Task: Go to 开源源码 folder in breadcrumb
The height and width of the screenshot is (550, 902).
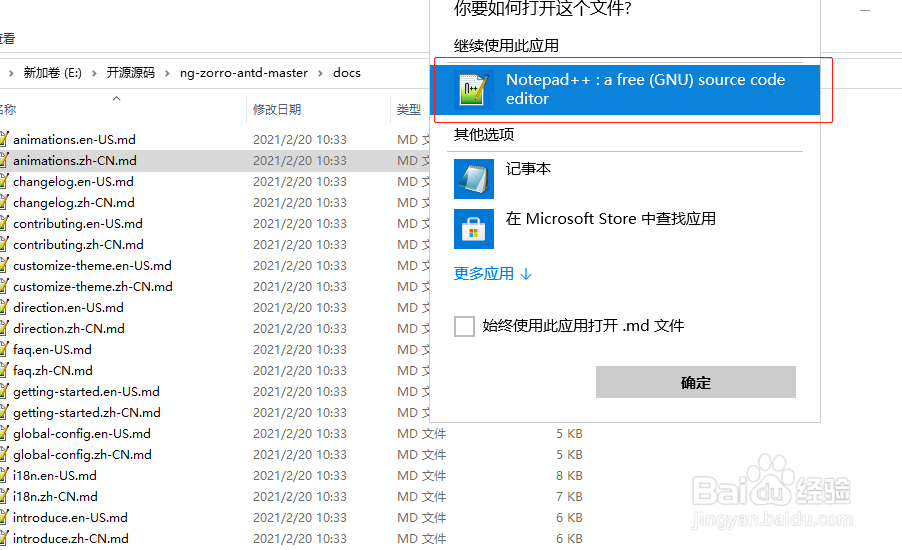Action: [131, 73]
